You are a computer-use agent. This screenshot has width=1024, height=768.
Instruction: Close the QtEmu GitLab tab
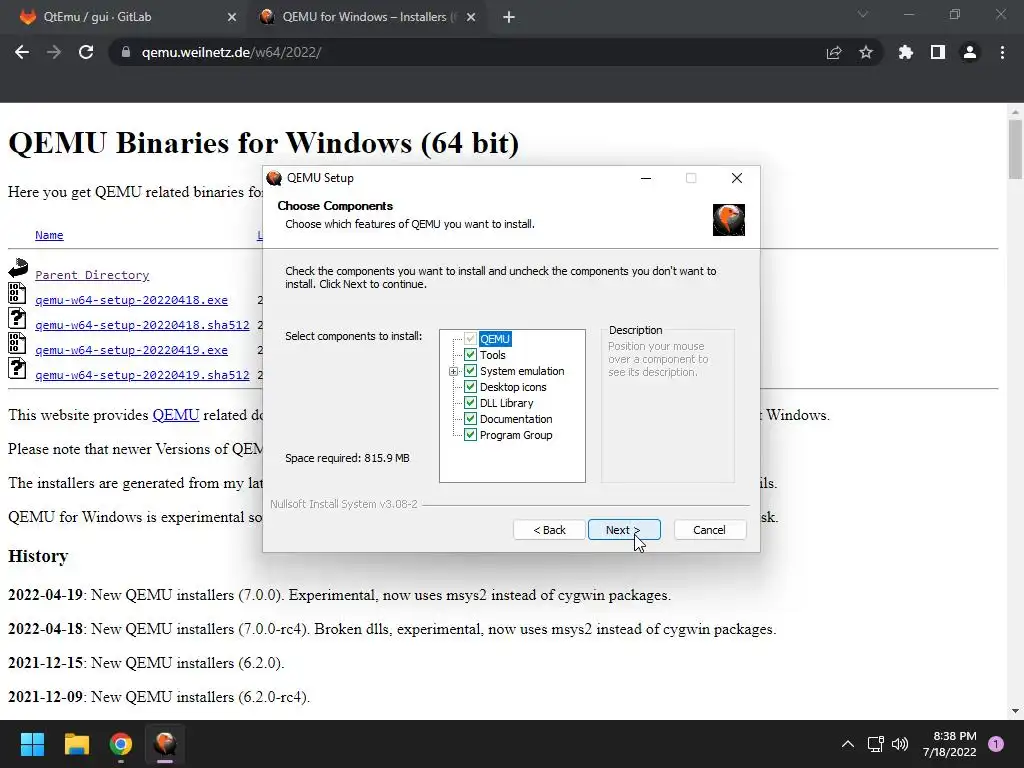pyautogui.click(x=232, y=18)
